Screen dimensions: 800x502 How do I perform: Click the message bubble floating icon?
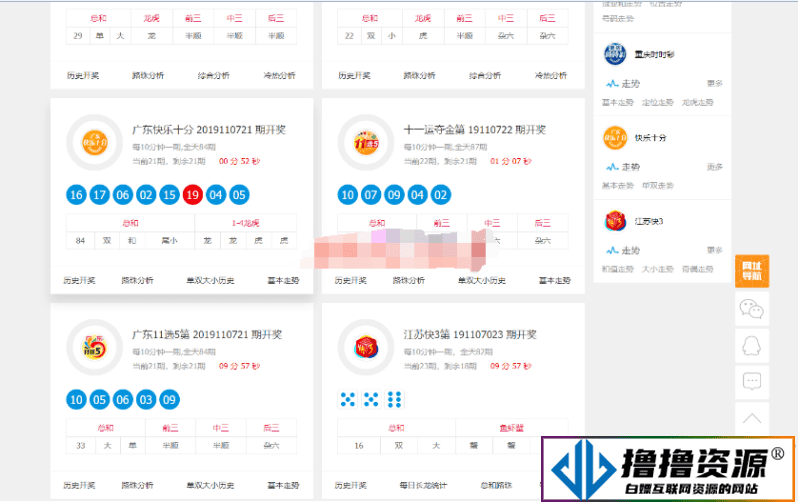click(752, 381)
